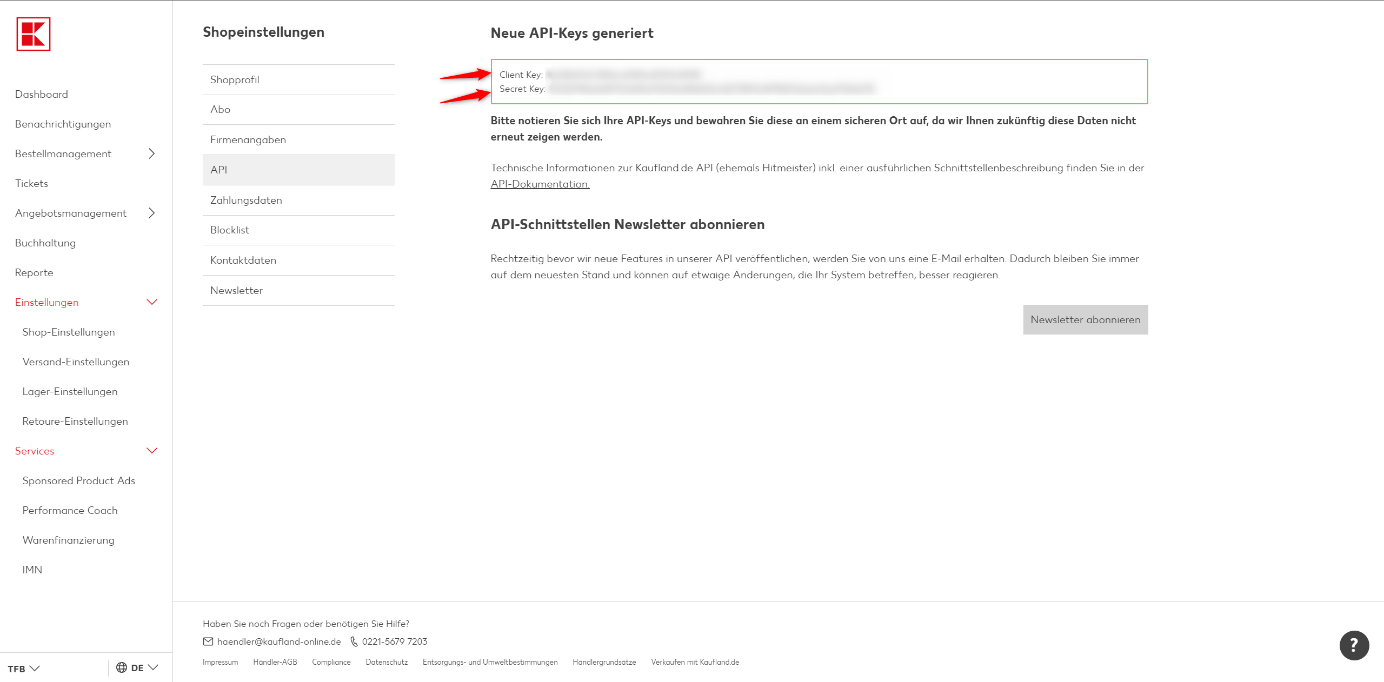Click the phone number 0221-5679 7203

394,642
